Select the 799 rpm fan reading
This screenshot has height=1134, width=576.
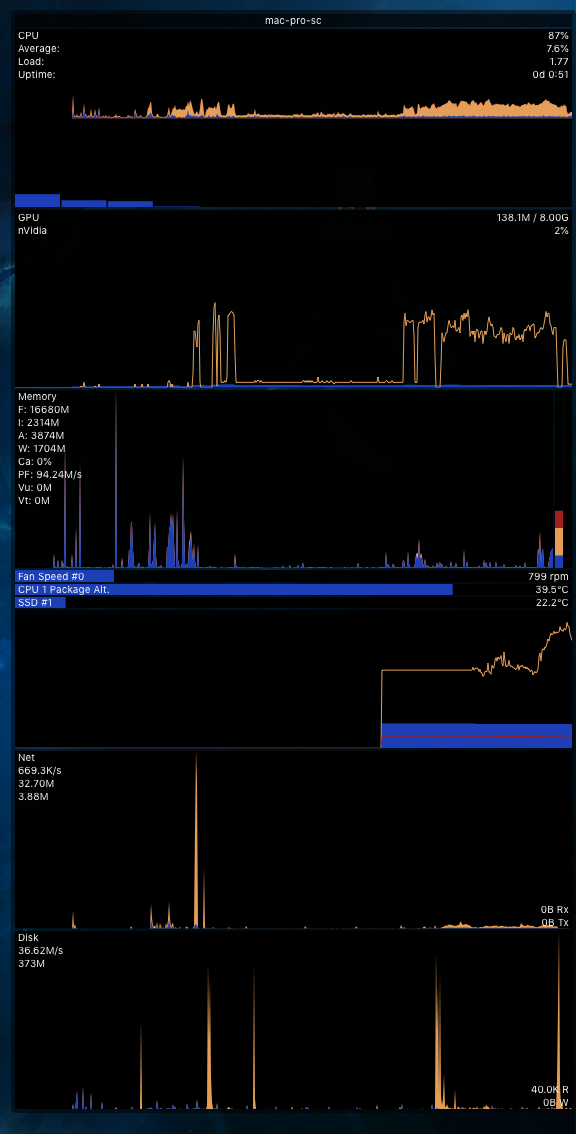tap(549, 576)
